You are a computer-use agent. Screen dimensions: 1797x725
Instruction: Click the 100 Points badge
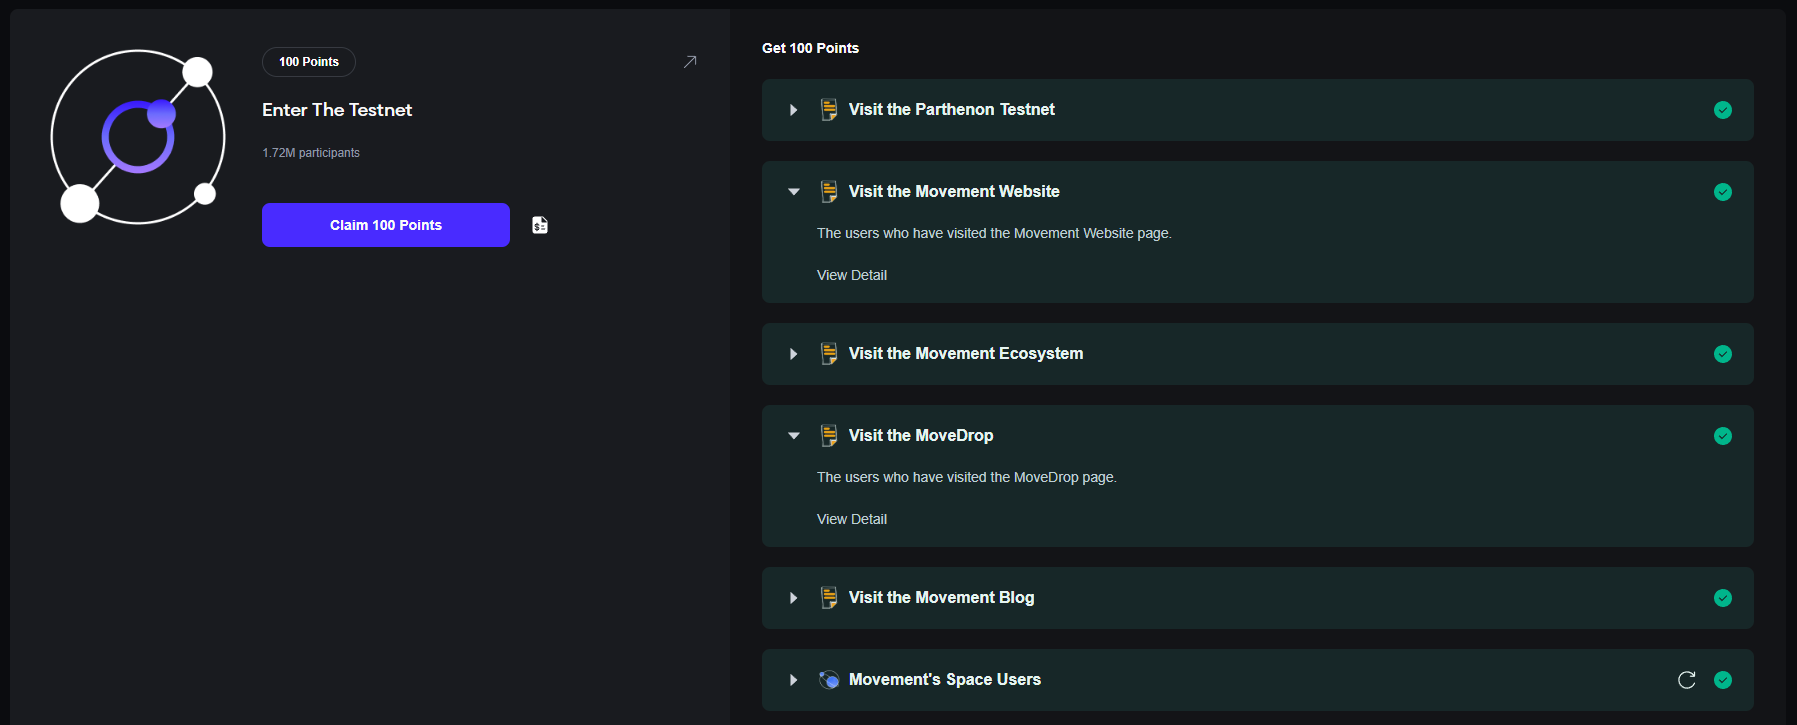[x=308, y=62]
